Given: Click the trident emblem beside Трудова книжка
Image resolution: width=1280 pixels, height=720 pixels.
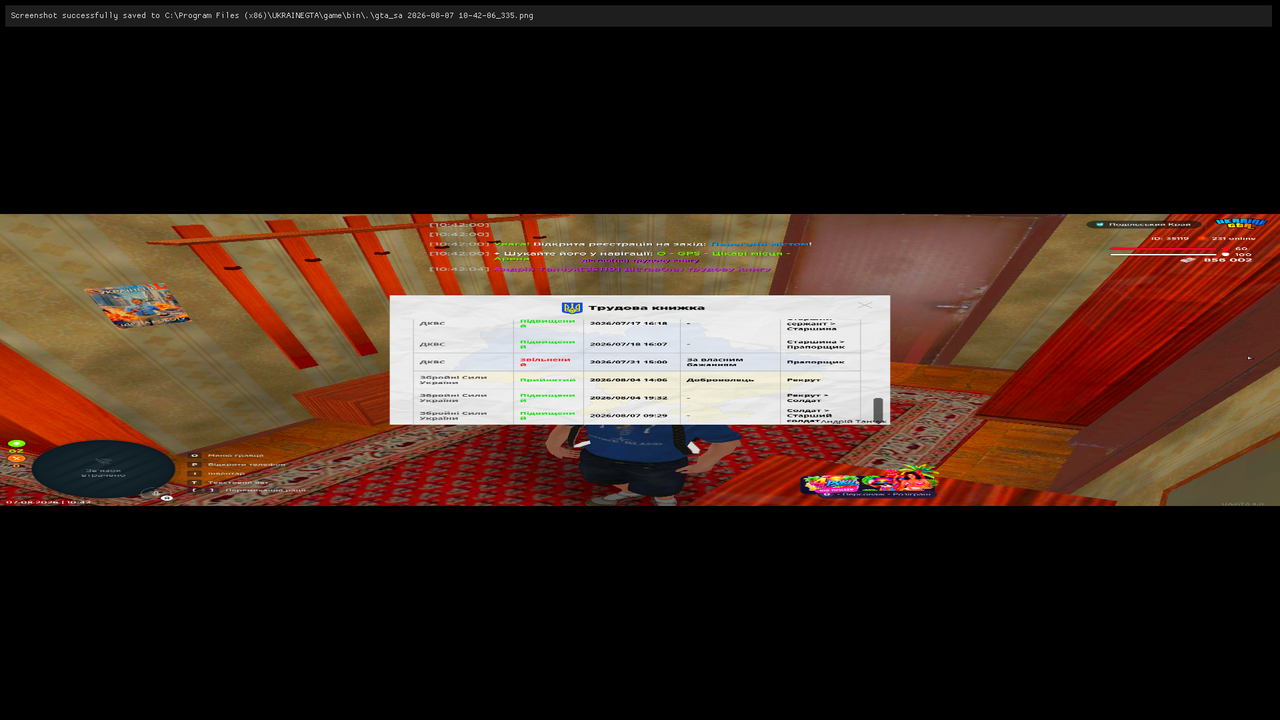Looking at the screenshot, I should (x=572, y=308).
